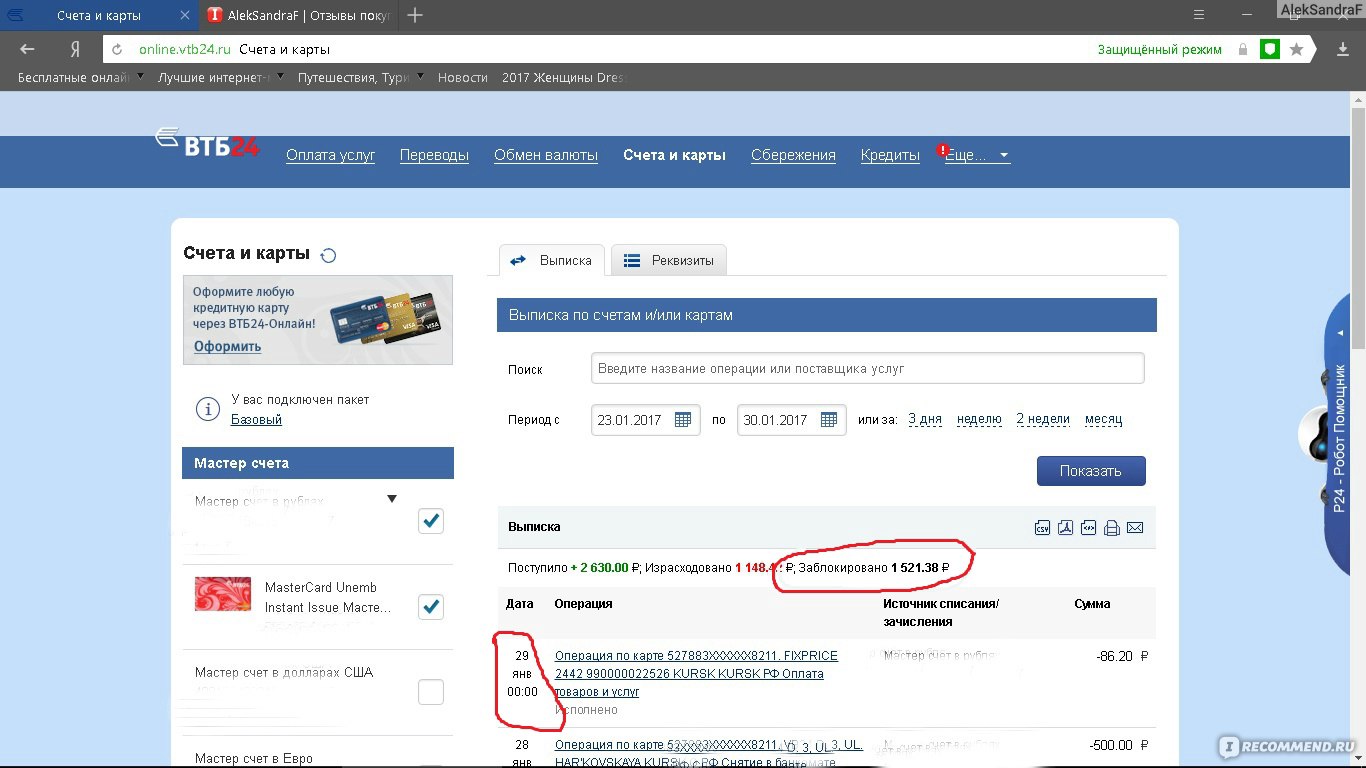Open Кредиты menu
The height and width of the screenshot is (768, 1366).
click(x=890, y=155)
